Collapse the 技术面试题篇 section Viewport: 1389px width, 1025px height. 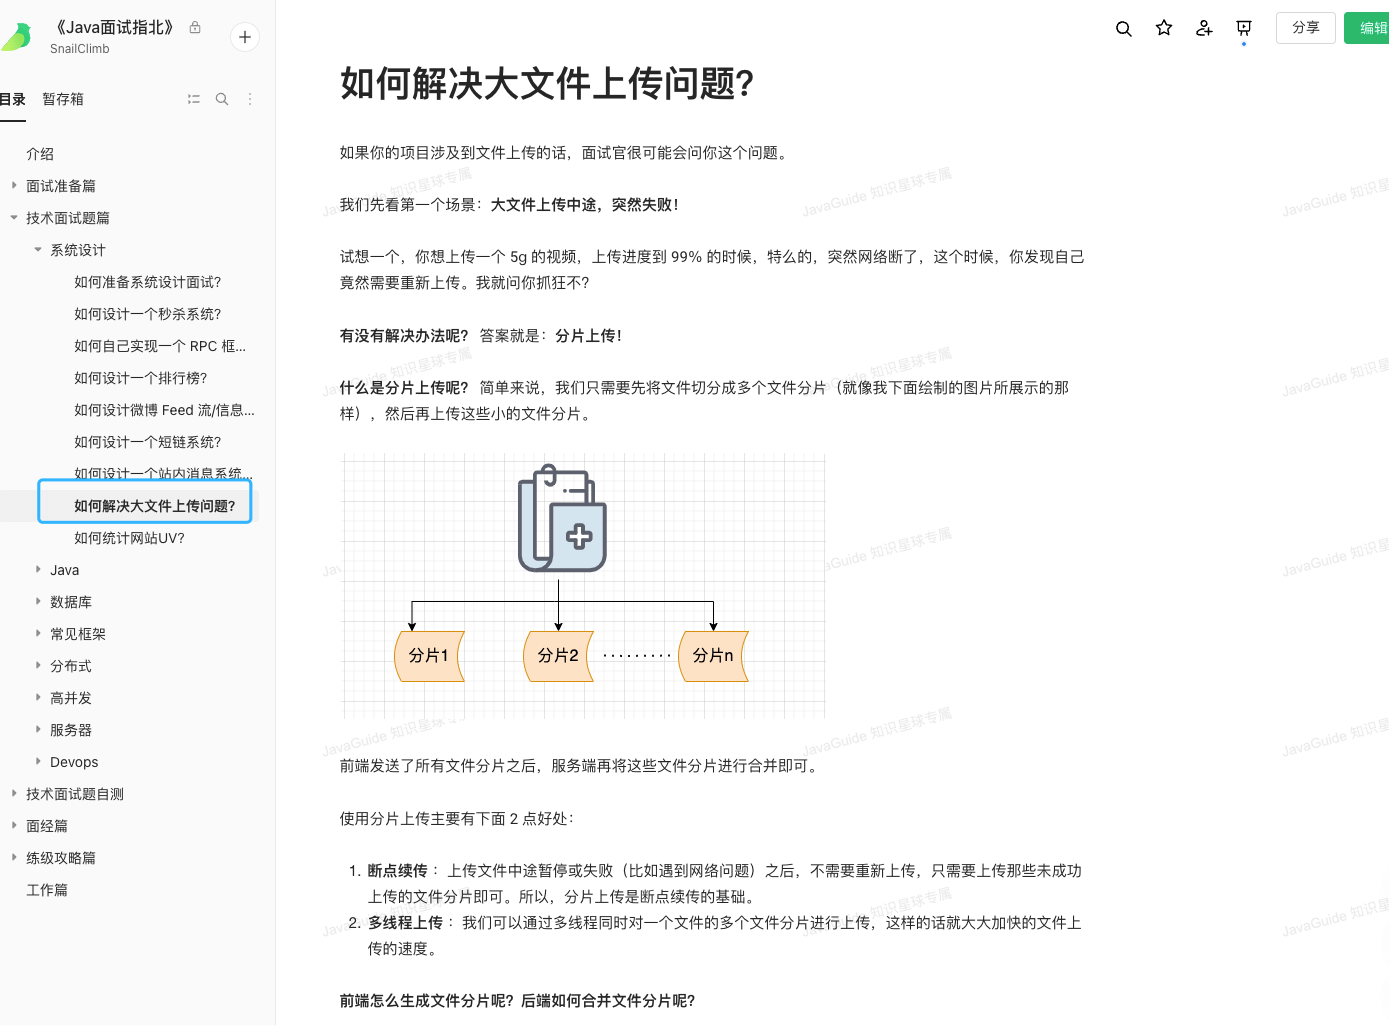click(14, 217)
